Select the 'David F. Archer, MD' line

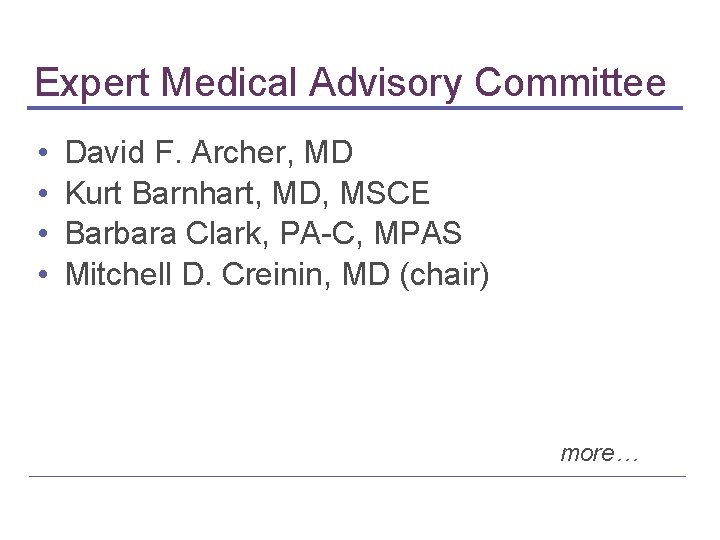click(209, 153)
